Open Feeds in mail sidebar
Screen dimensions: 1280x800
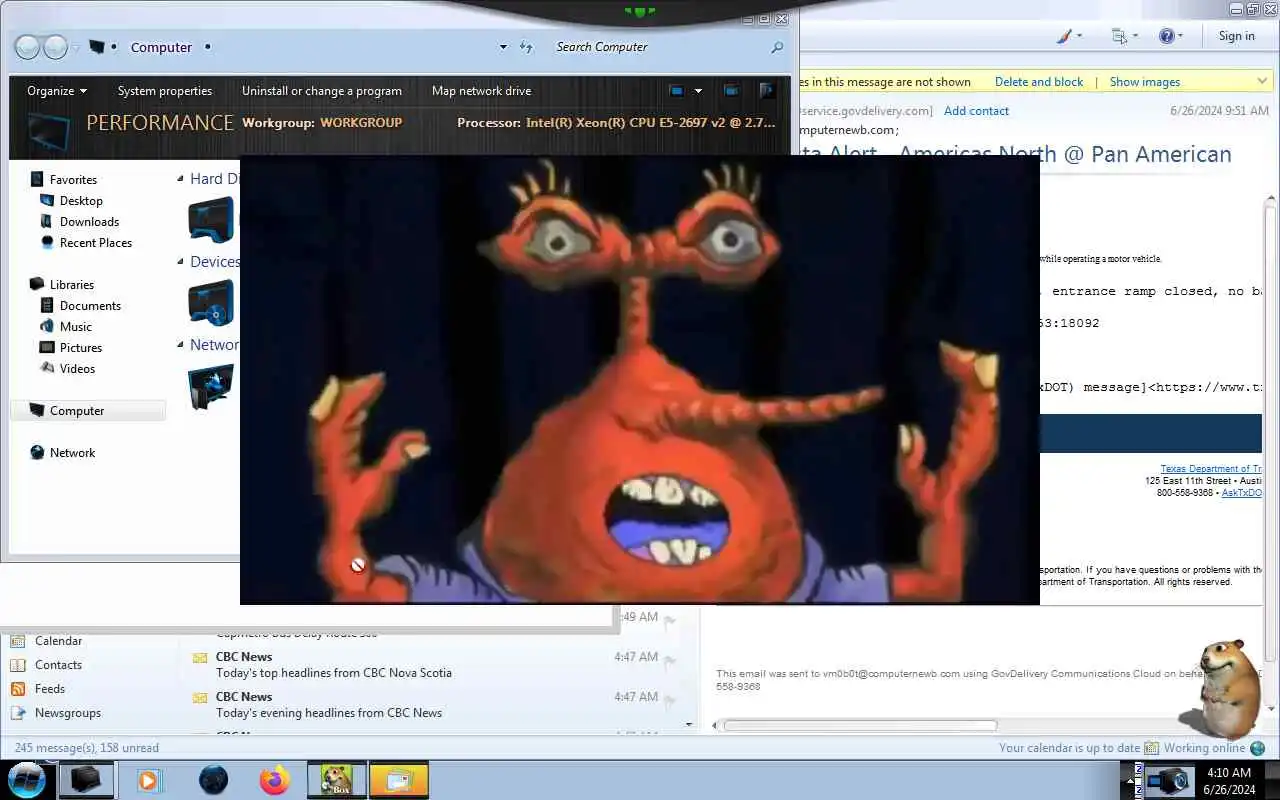(50, 689)
